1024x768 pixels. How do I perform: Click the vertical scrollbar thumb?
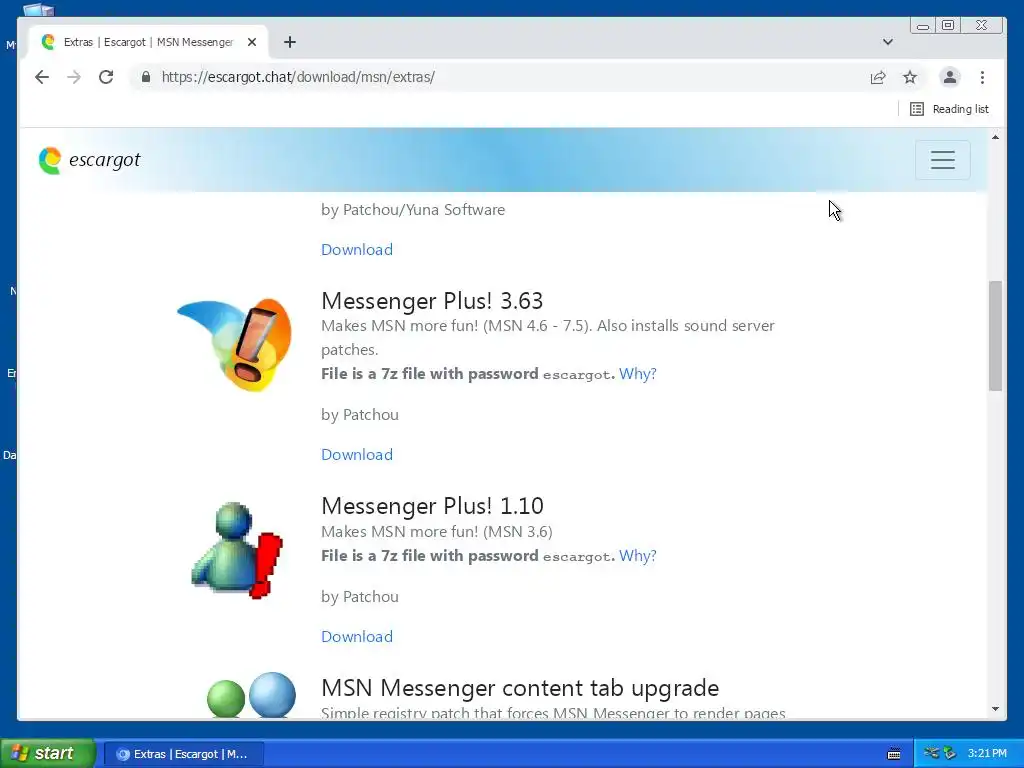pos(995,336)
